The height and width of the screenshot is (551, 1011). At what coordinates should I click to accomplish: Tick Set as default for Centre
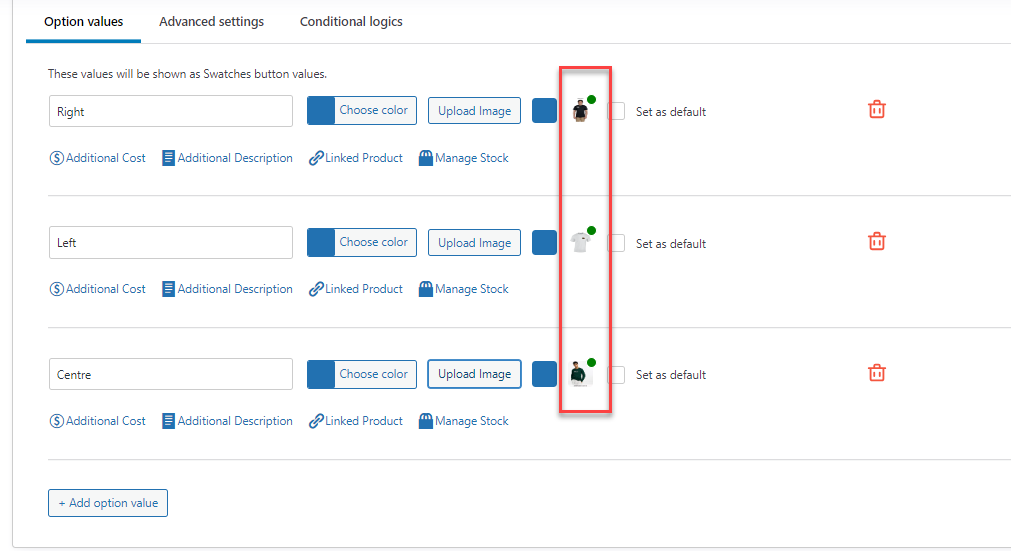pos(617,375)
